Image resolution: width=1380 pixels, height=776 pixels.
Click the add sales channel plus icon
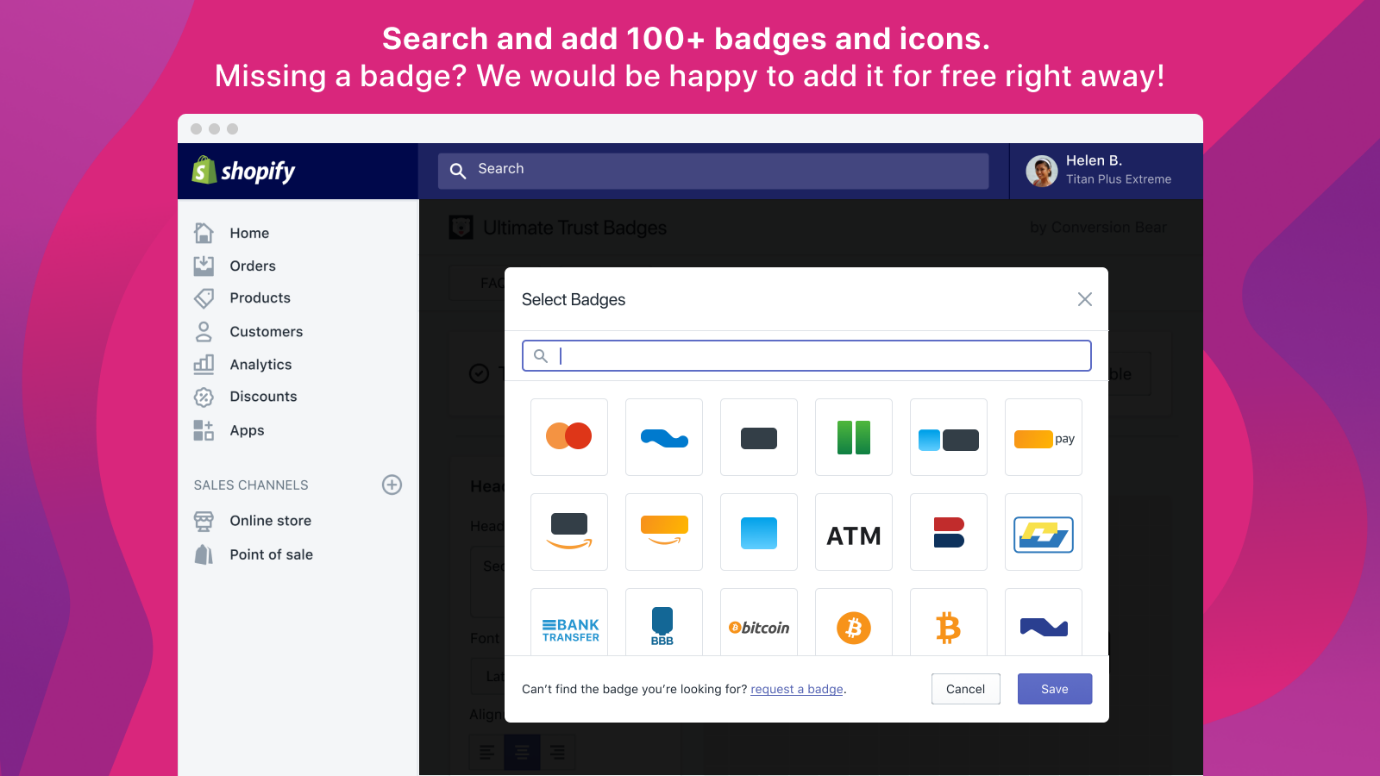tap(392, 485)
